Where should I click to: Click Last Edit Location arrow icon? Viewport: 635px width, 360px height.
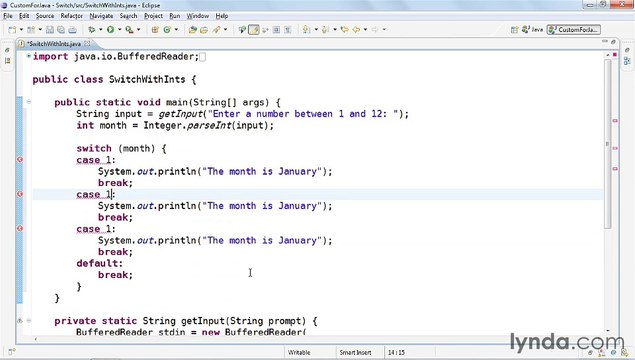tap(345, 30)
